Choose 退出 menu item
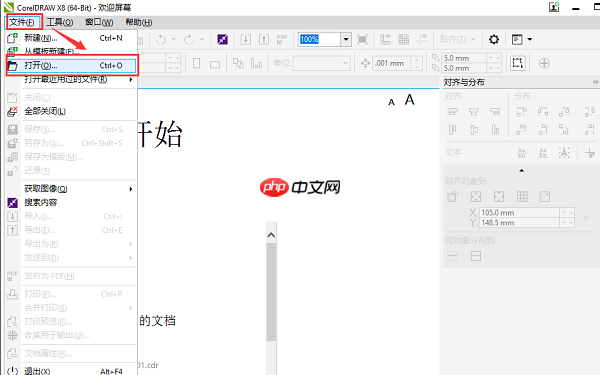 72,371
